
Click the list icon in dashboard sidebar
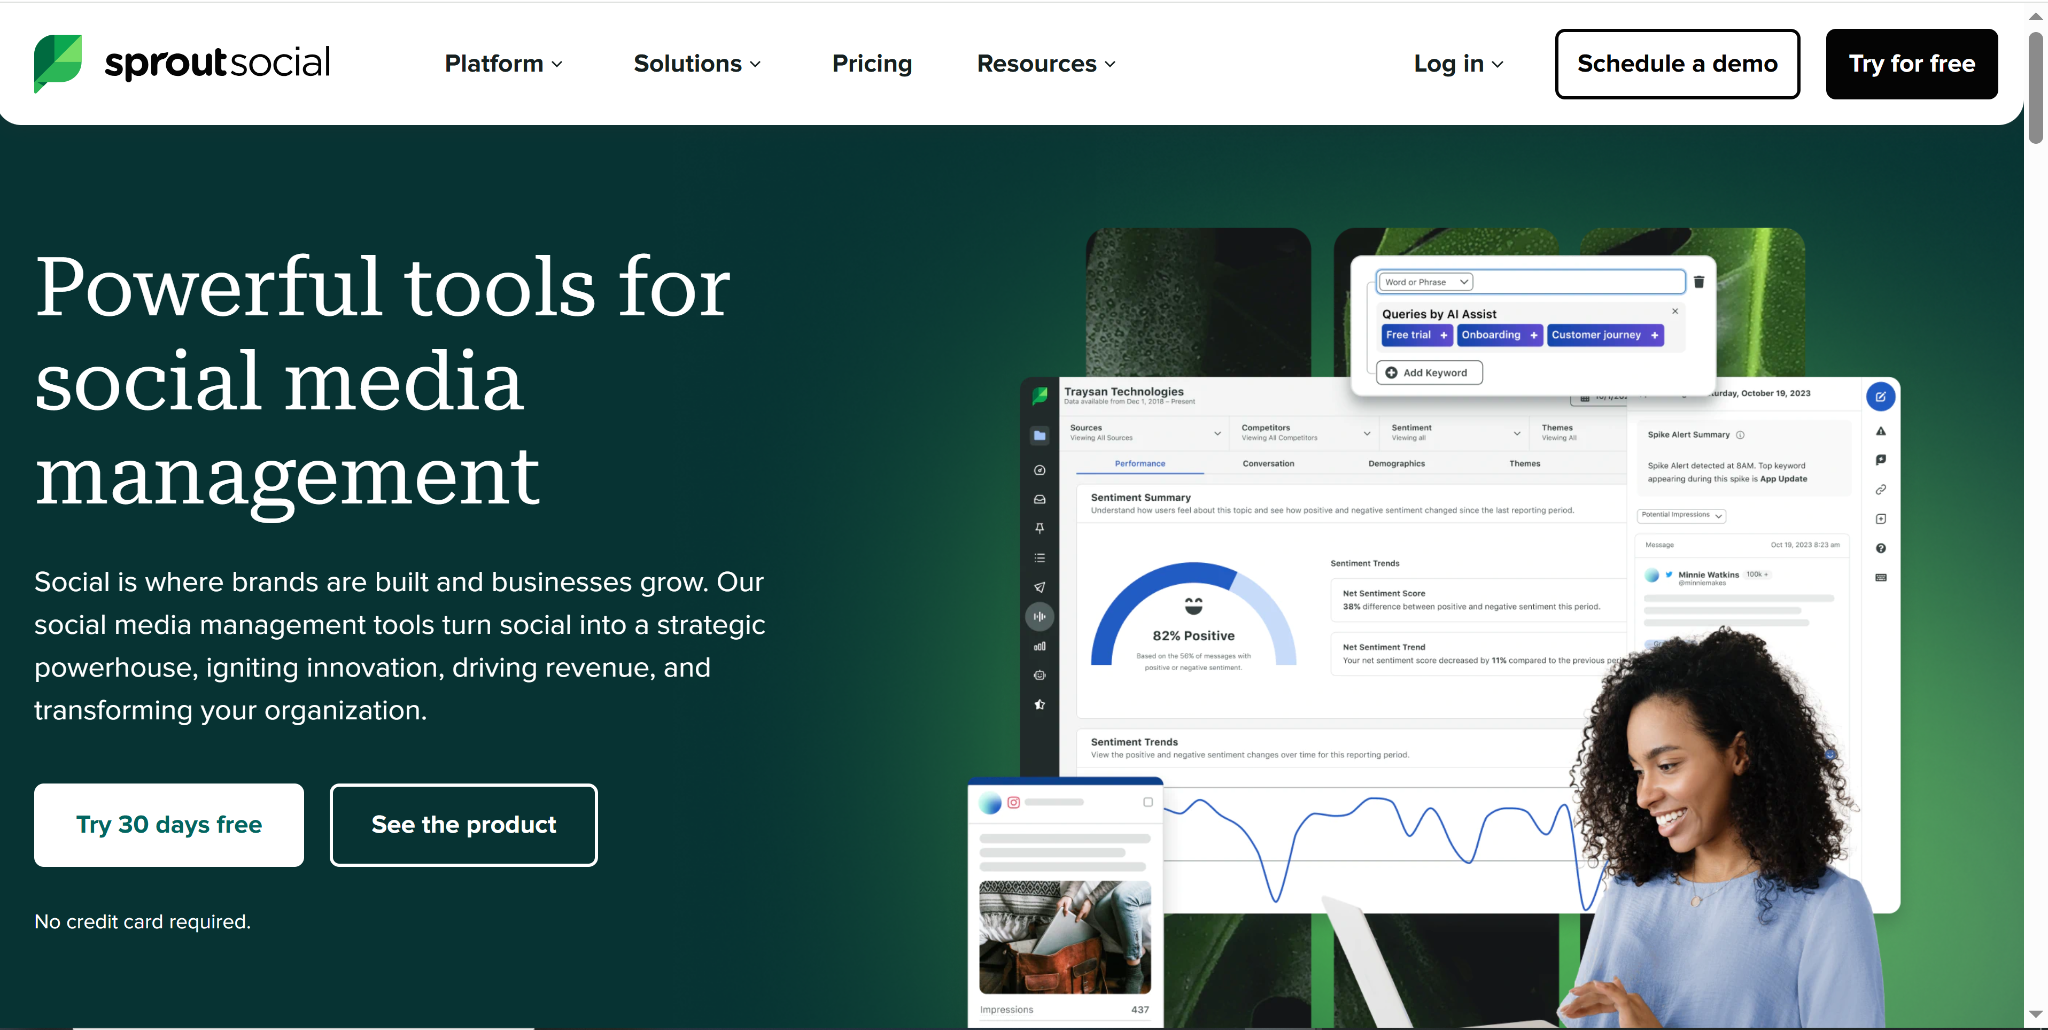(1040, 558)
